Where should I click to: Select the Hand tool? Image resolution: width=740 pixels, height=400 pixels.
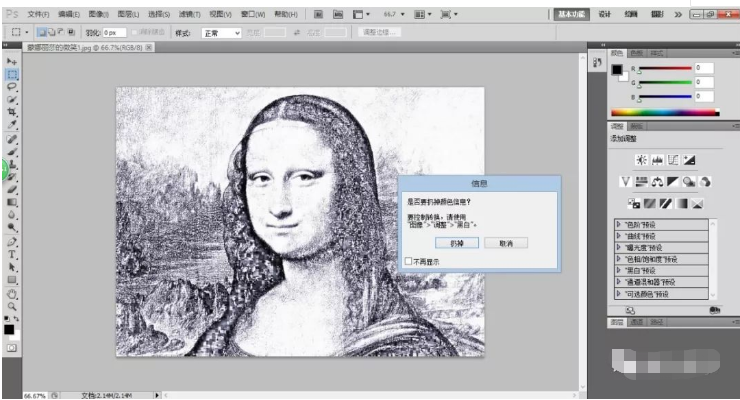pyautogui.click(x=12, y=294)
